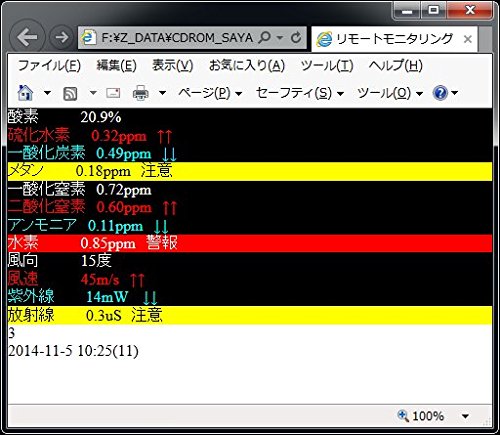Open the お気に入り(A) menu
Image resolution: width=500 pixels, height=435 pixels.
[247, 65]
